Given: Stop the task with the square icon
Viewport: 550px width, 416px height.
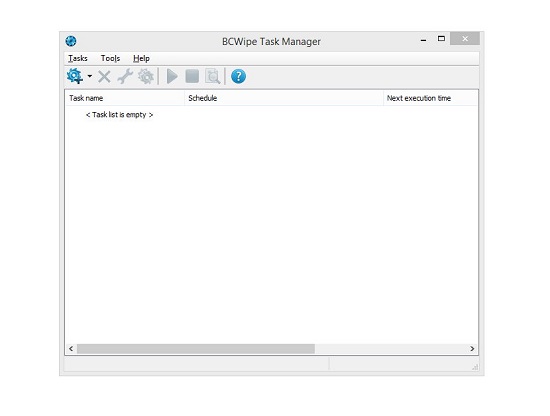Looking at the screenshot, I should click(192, 76).
